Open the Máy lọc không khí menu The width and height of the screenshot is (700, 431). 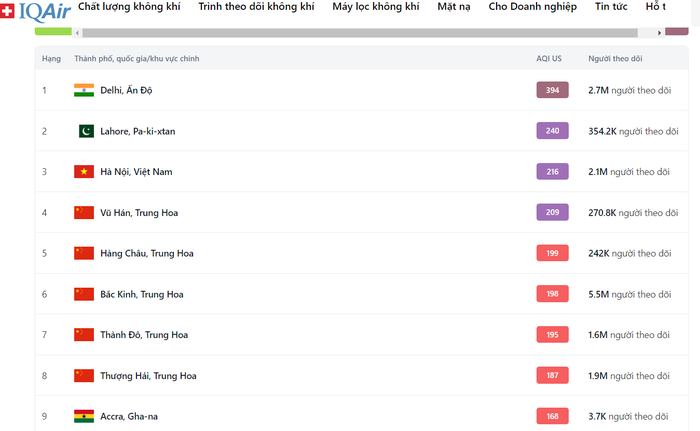376,7
